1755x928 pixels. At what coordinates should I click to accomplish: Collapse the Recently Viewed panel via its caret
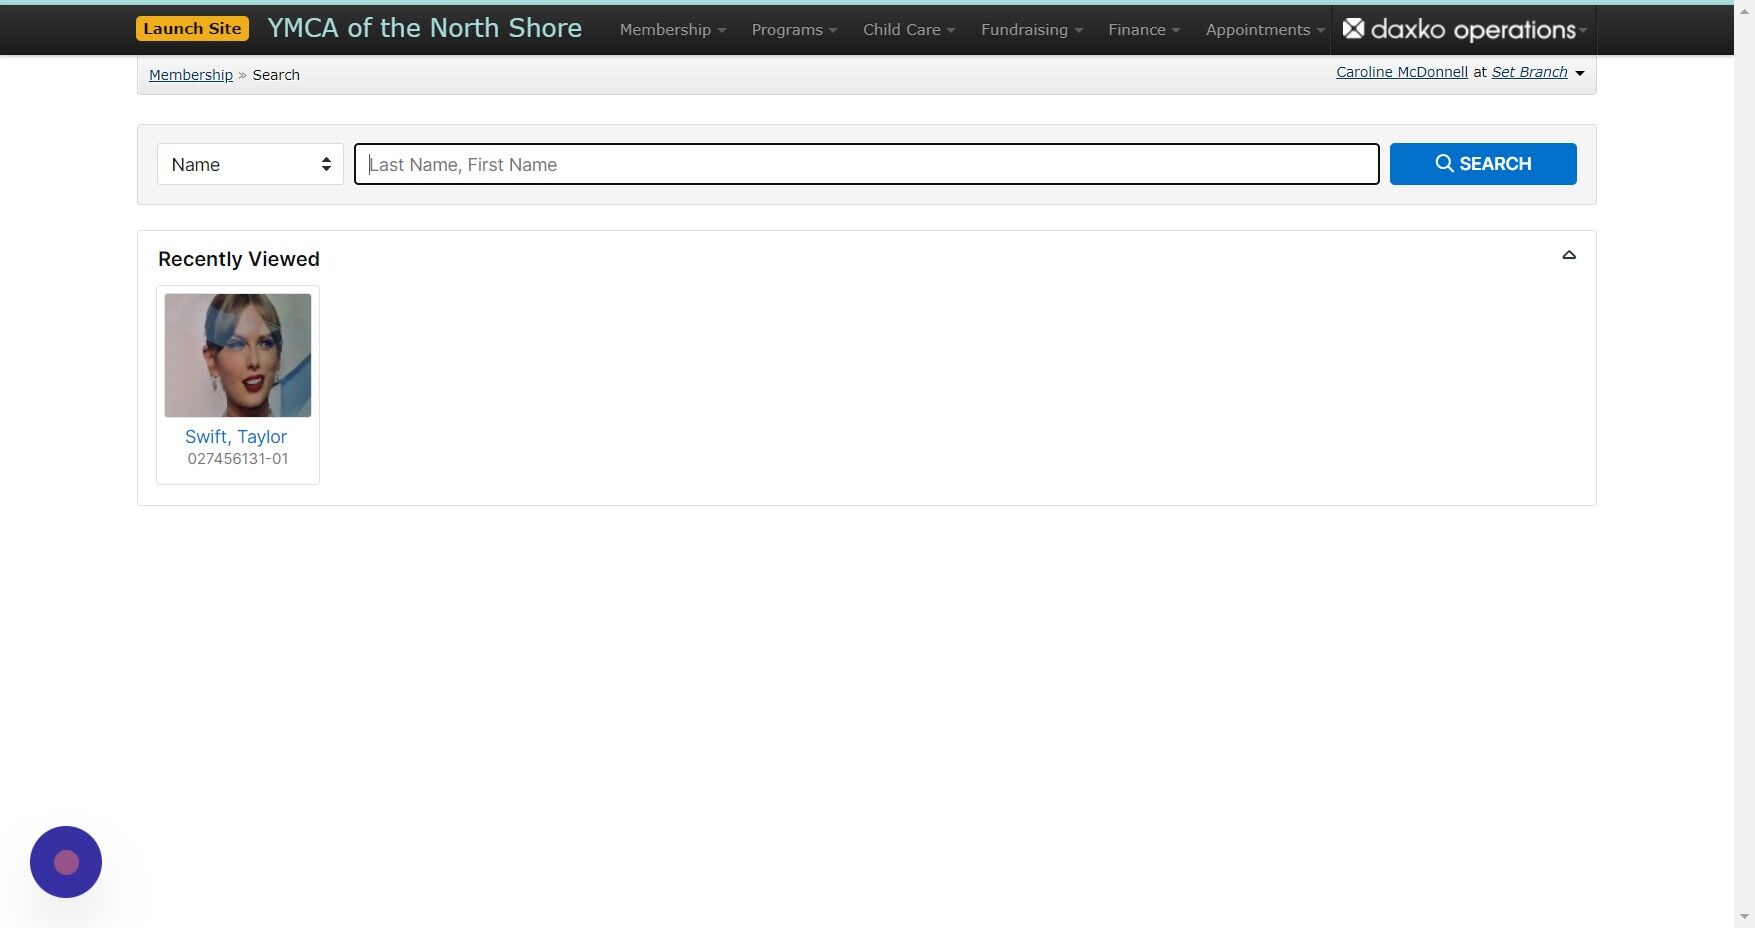[x=1569, y=255]
